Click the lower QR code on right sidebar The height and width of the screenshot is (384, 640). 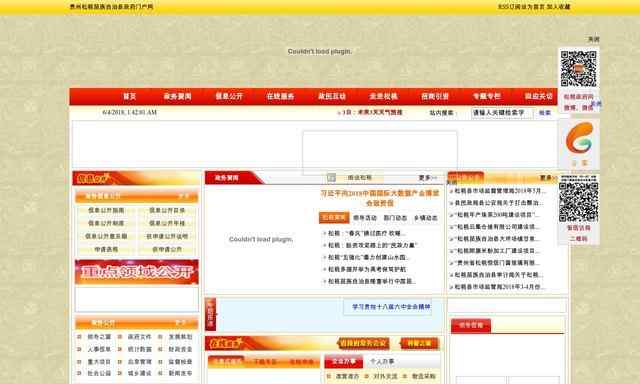[578, 202]
